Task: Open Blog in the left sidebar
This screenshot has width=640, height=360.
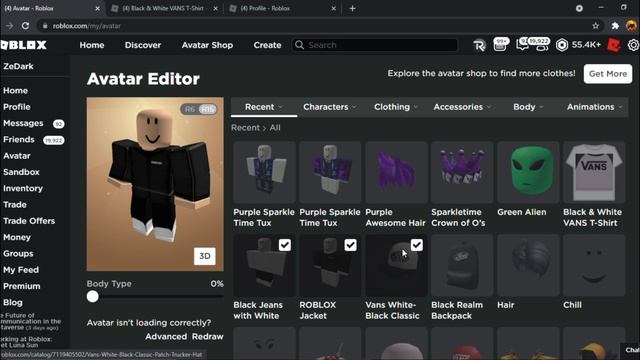Action: click(13, 302)
